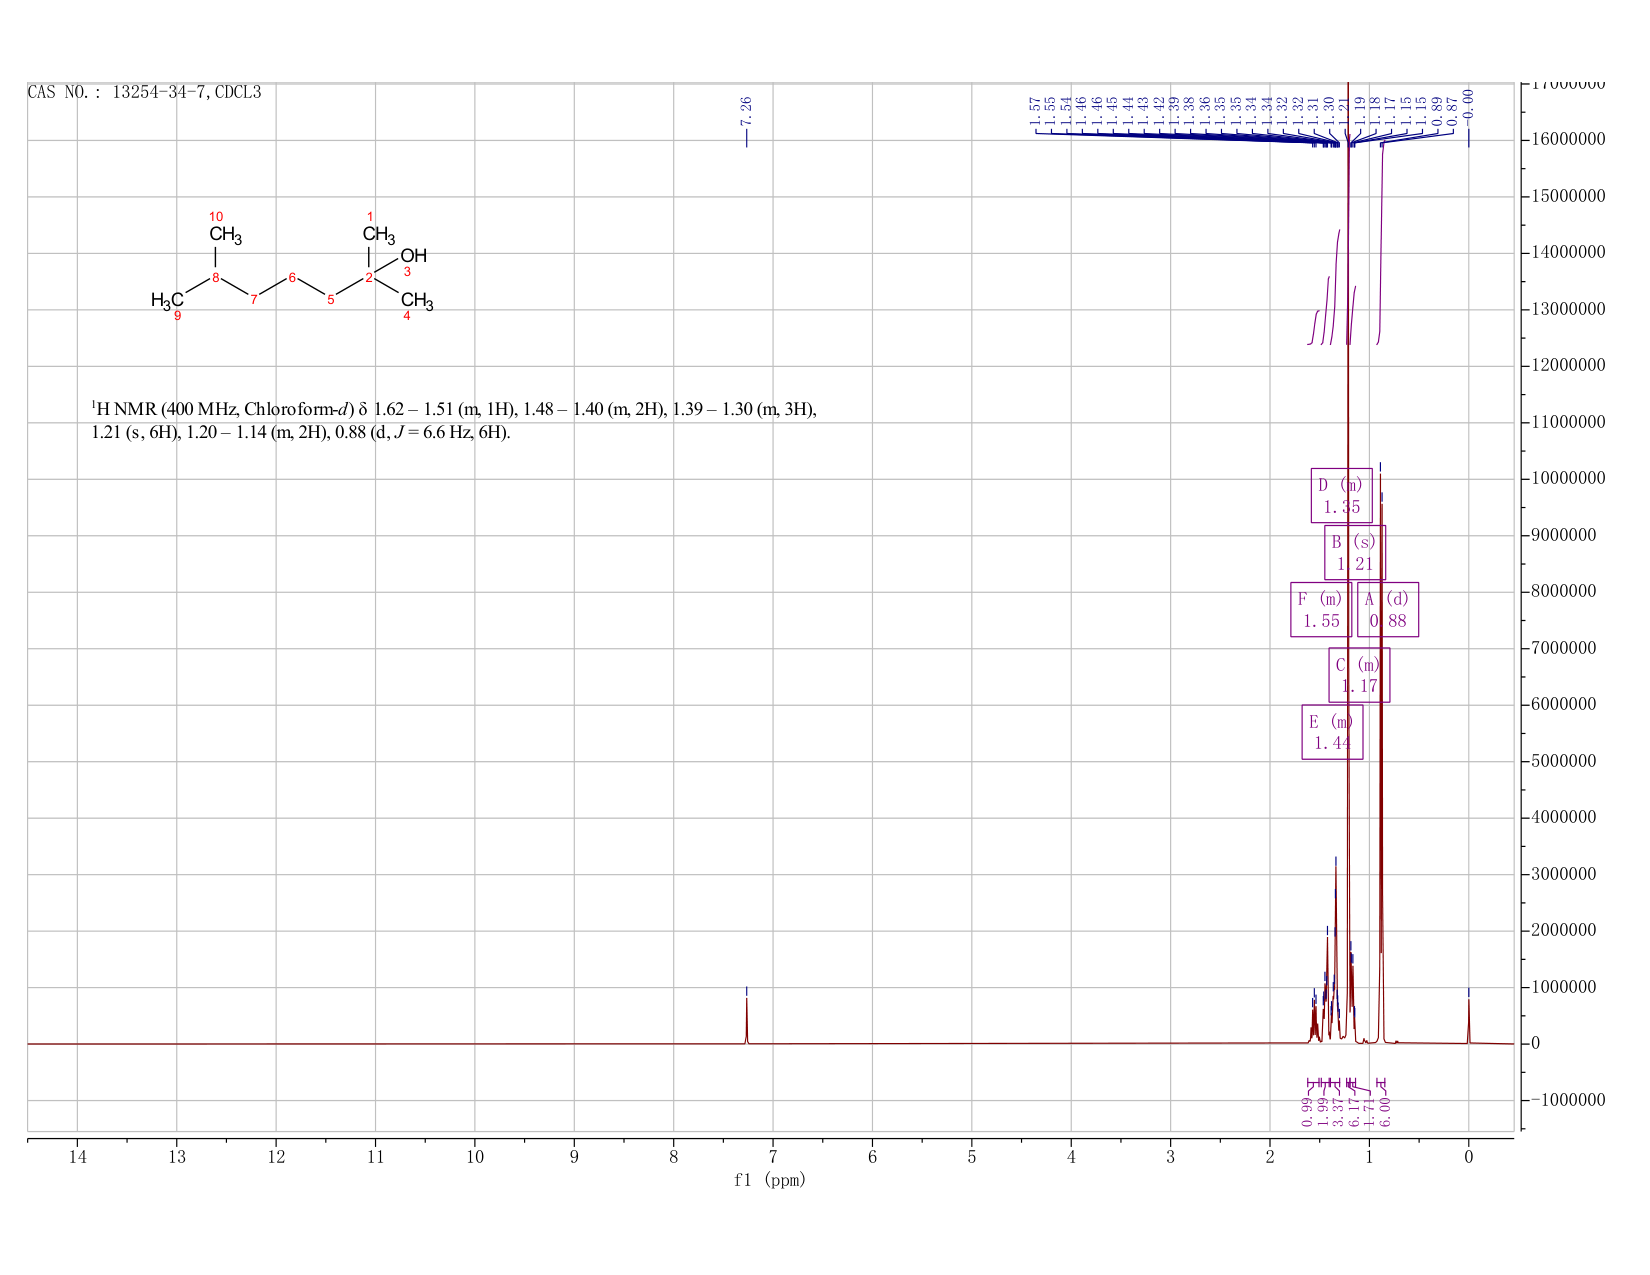Click the 1 tick label on ppm axis
Viewport: 1650px width, 1275px height.
pos(1369,1157)
